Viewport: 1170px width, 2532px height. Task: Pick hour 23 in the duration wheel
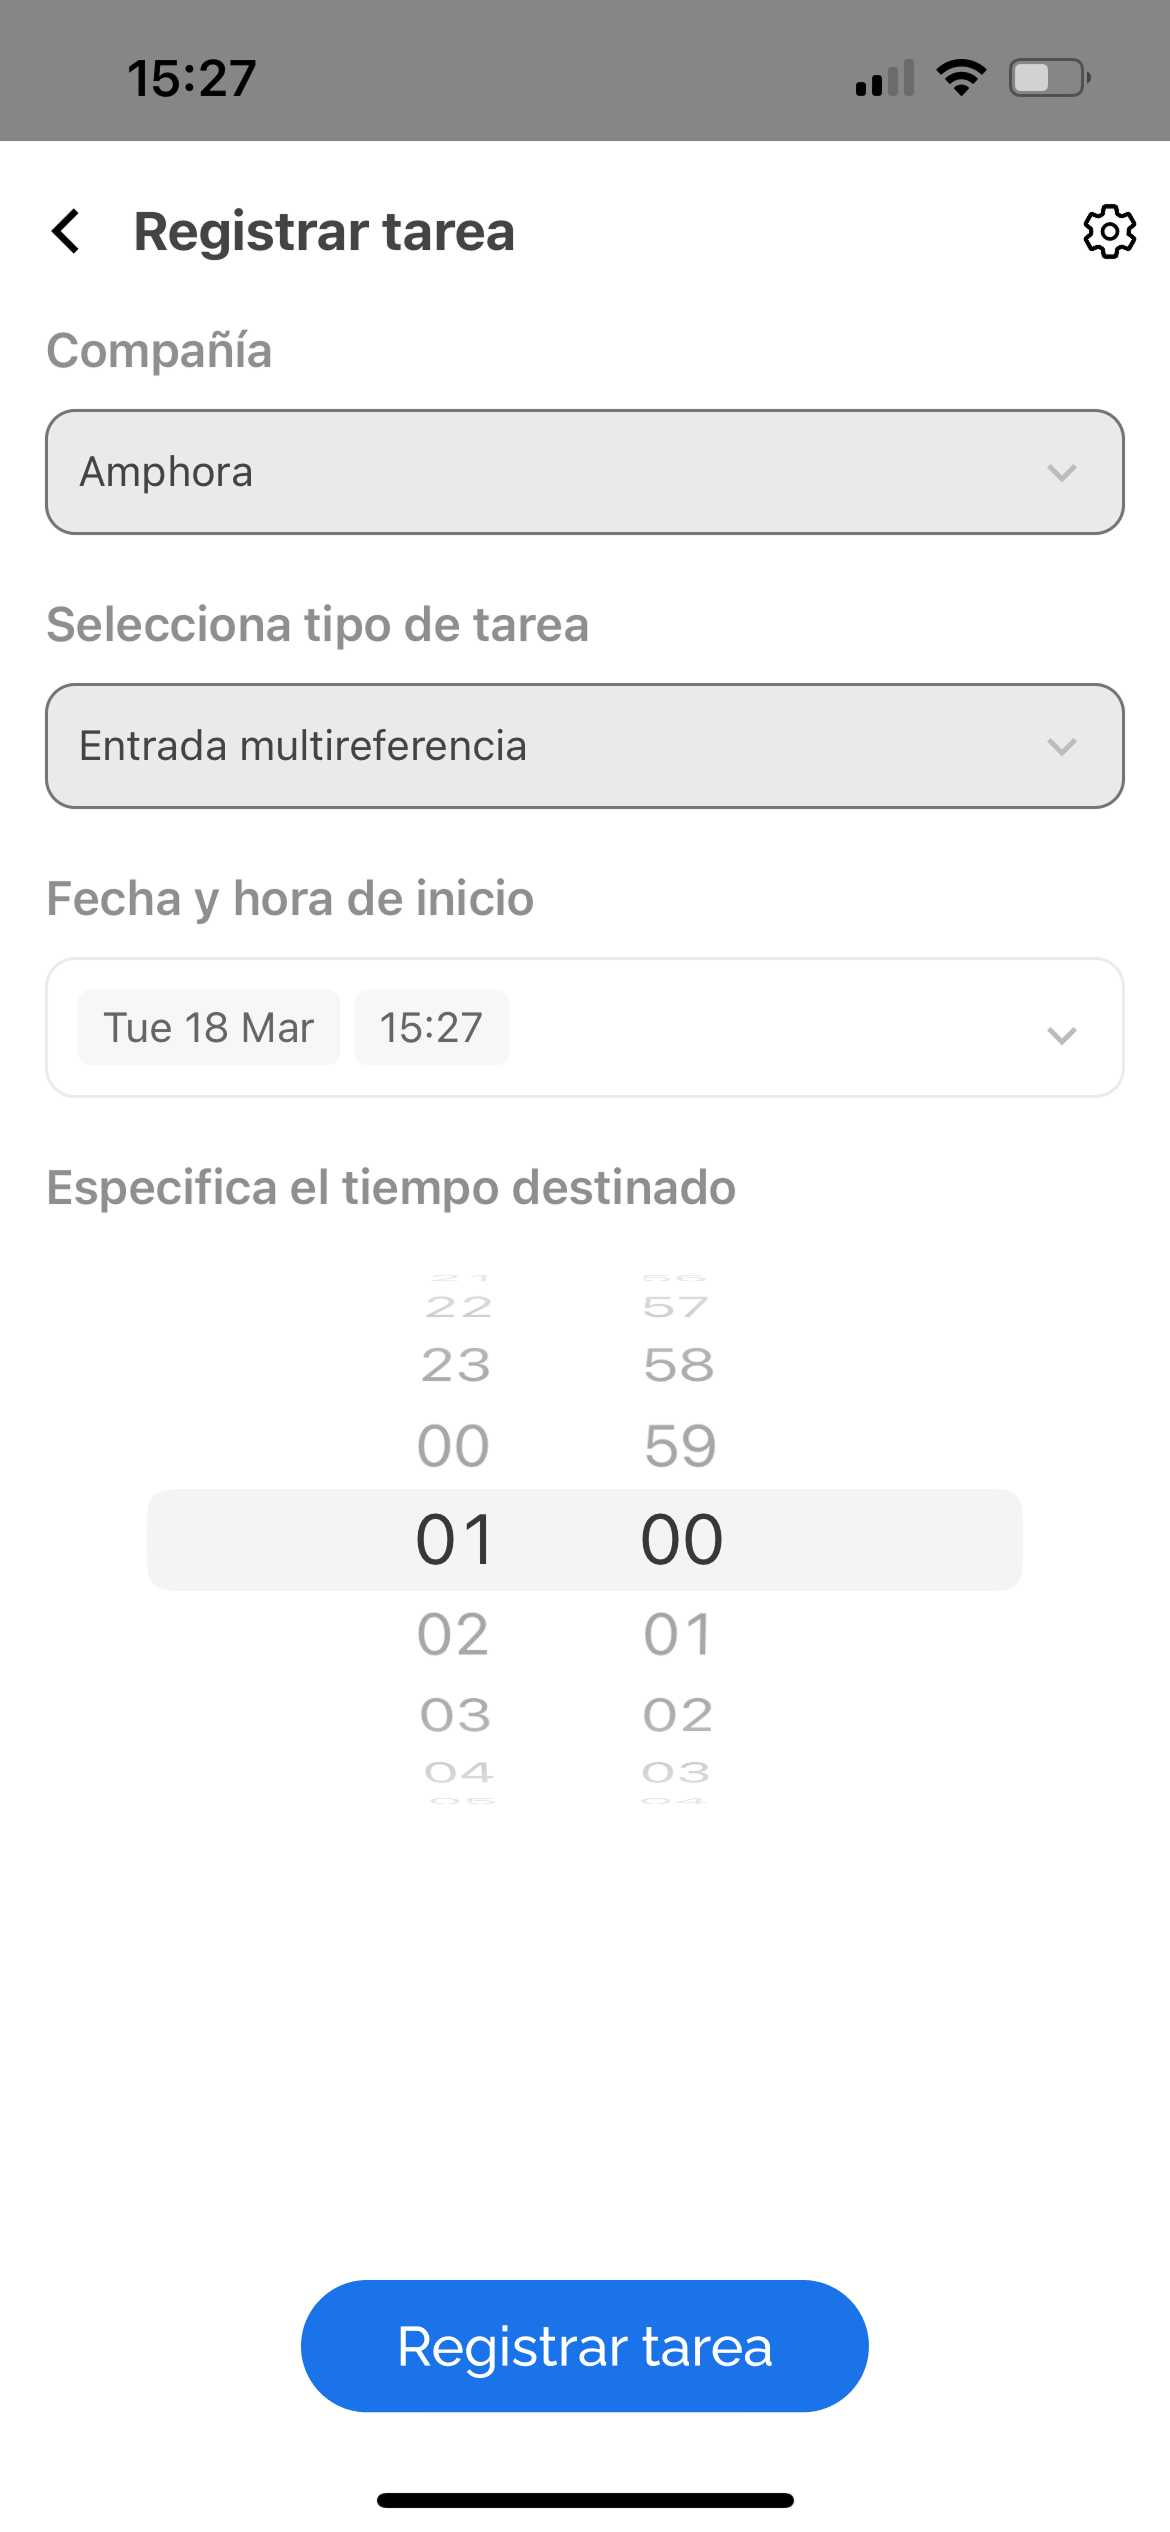(x=456, y=1365)
